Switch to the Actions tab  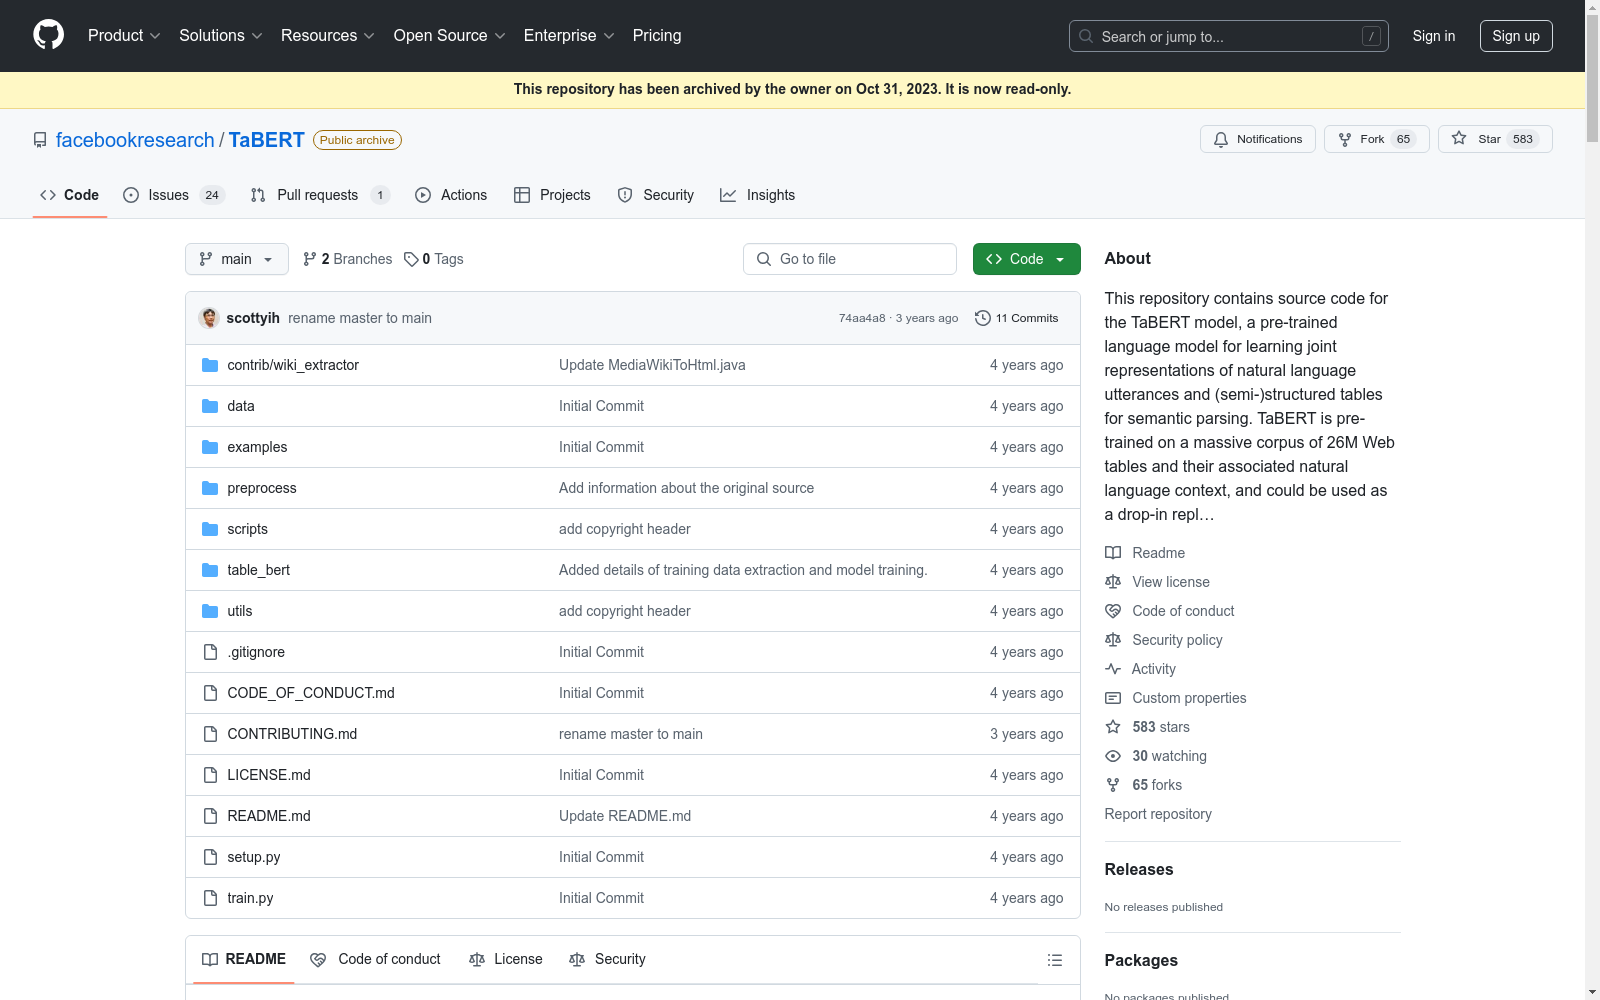pos(451,195)
